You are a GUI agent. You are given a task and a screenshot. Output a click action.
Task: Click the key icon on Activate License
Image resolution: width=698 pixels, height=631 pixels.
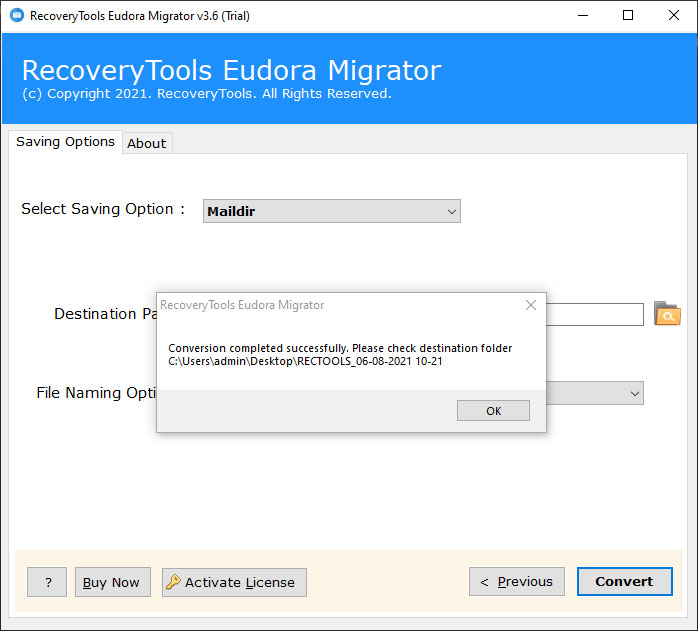(173, 582)
